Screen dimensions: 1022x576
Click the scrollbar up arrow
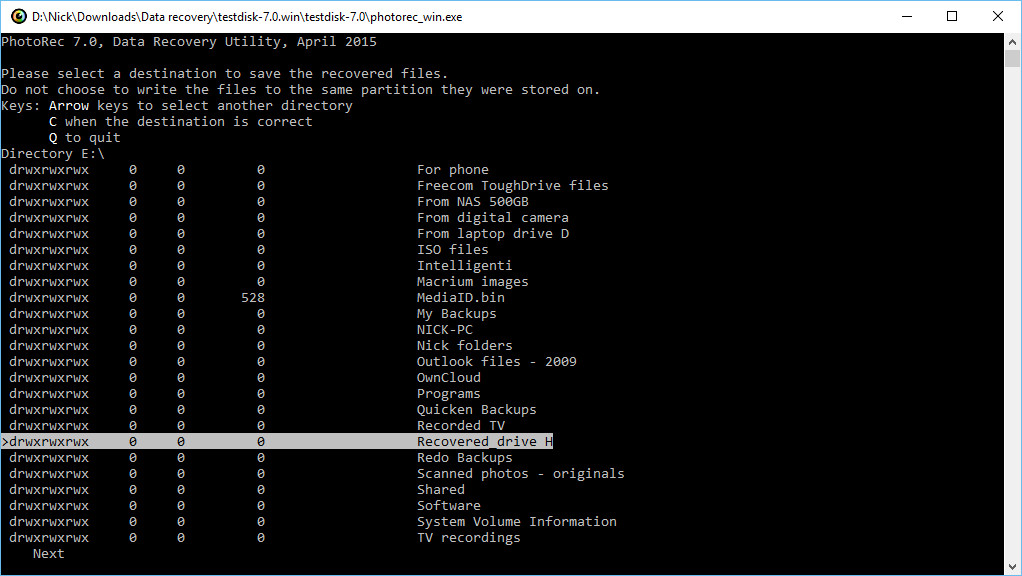(x=1012, y=42)
